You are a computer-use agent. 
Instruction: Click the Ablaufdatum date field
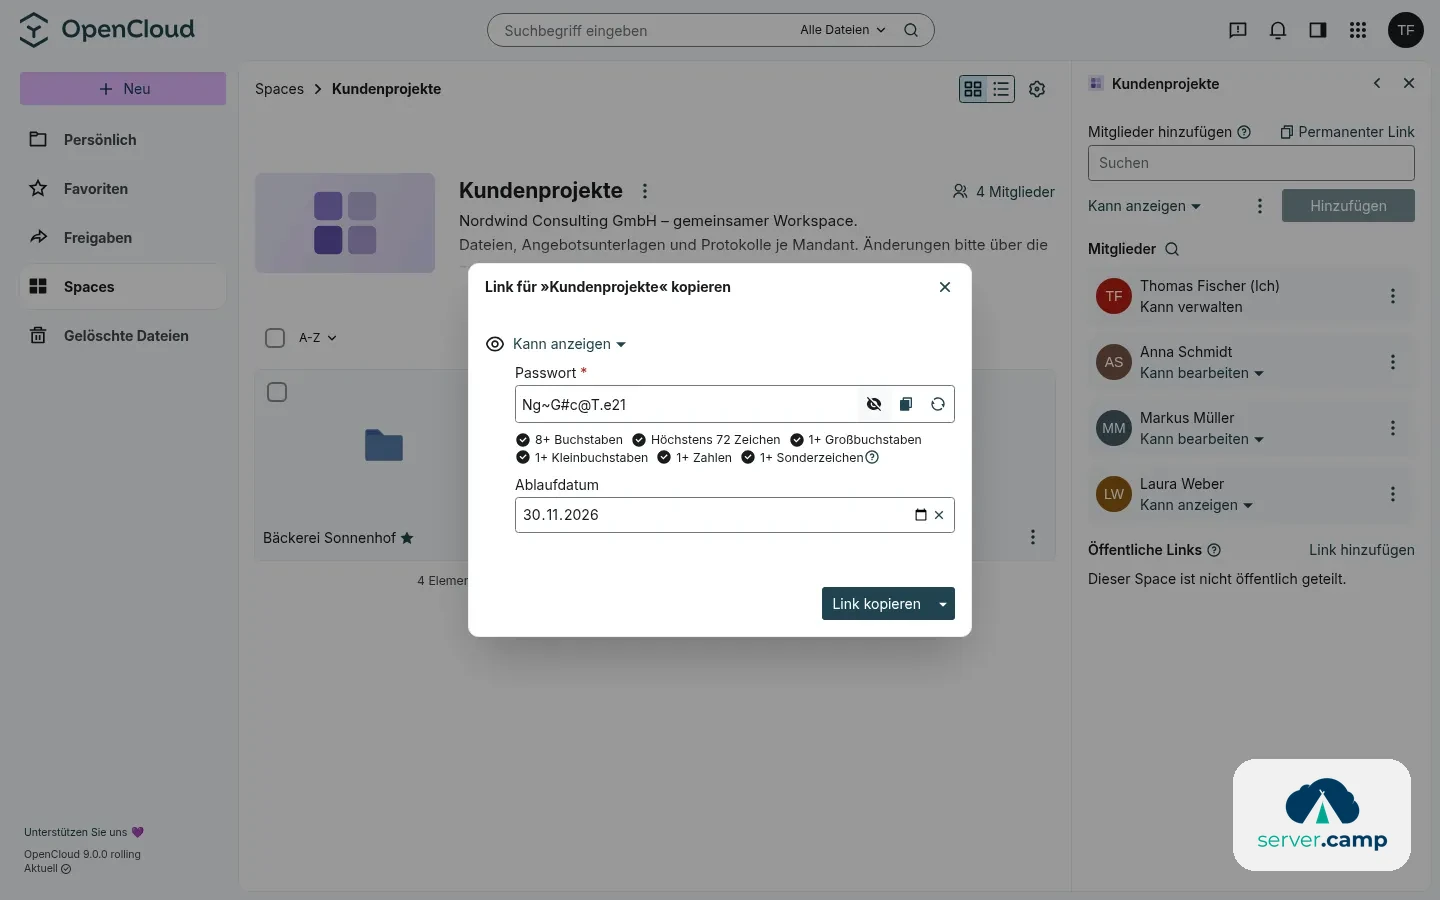(x=735, y=515)
